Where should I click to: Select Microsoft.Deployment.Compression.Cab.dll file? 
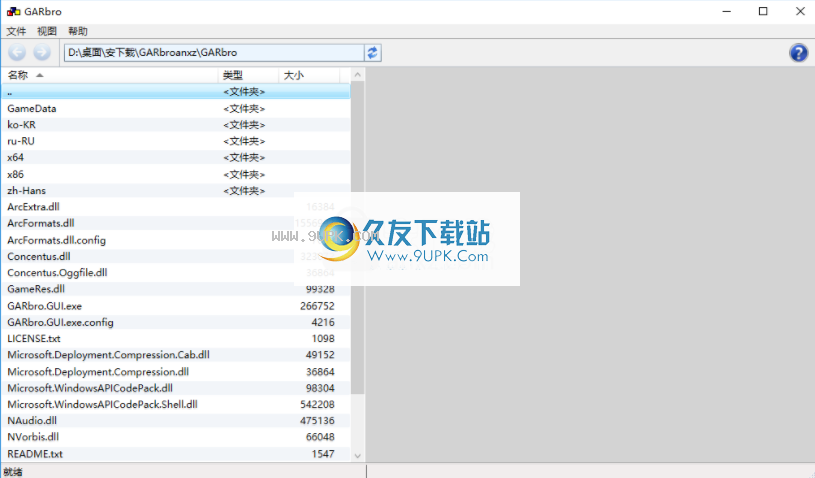click(x=176, y=355)
